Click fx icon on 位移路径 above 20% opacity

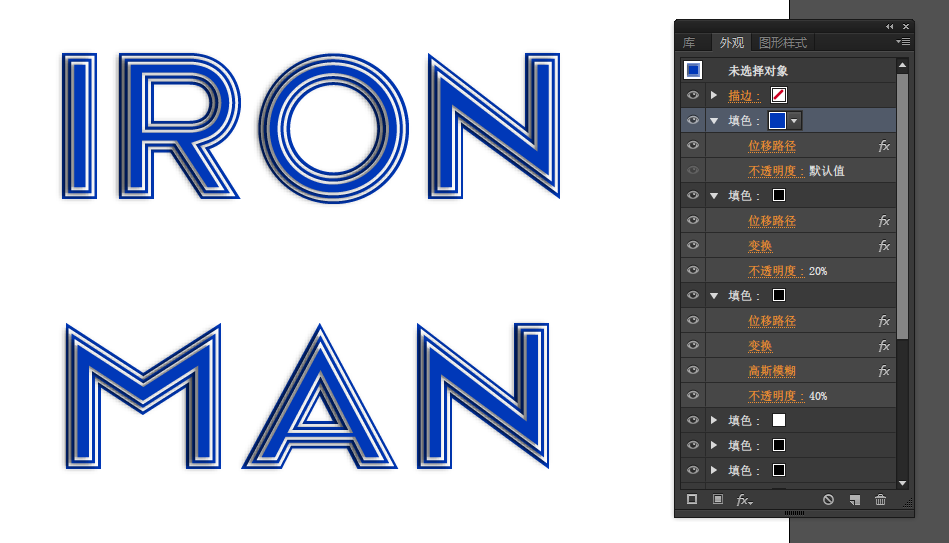[x=884, y=221]
